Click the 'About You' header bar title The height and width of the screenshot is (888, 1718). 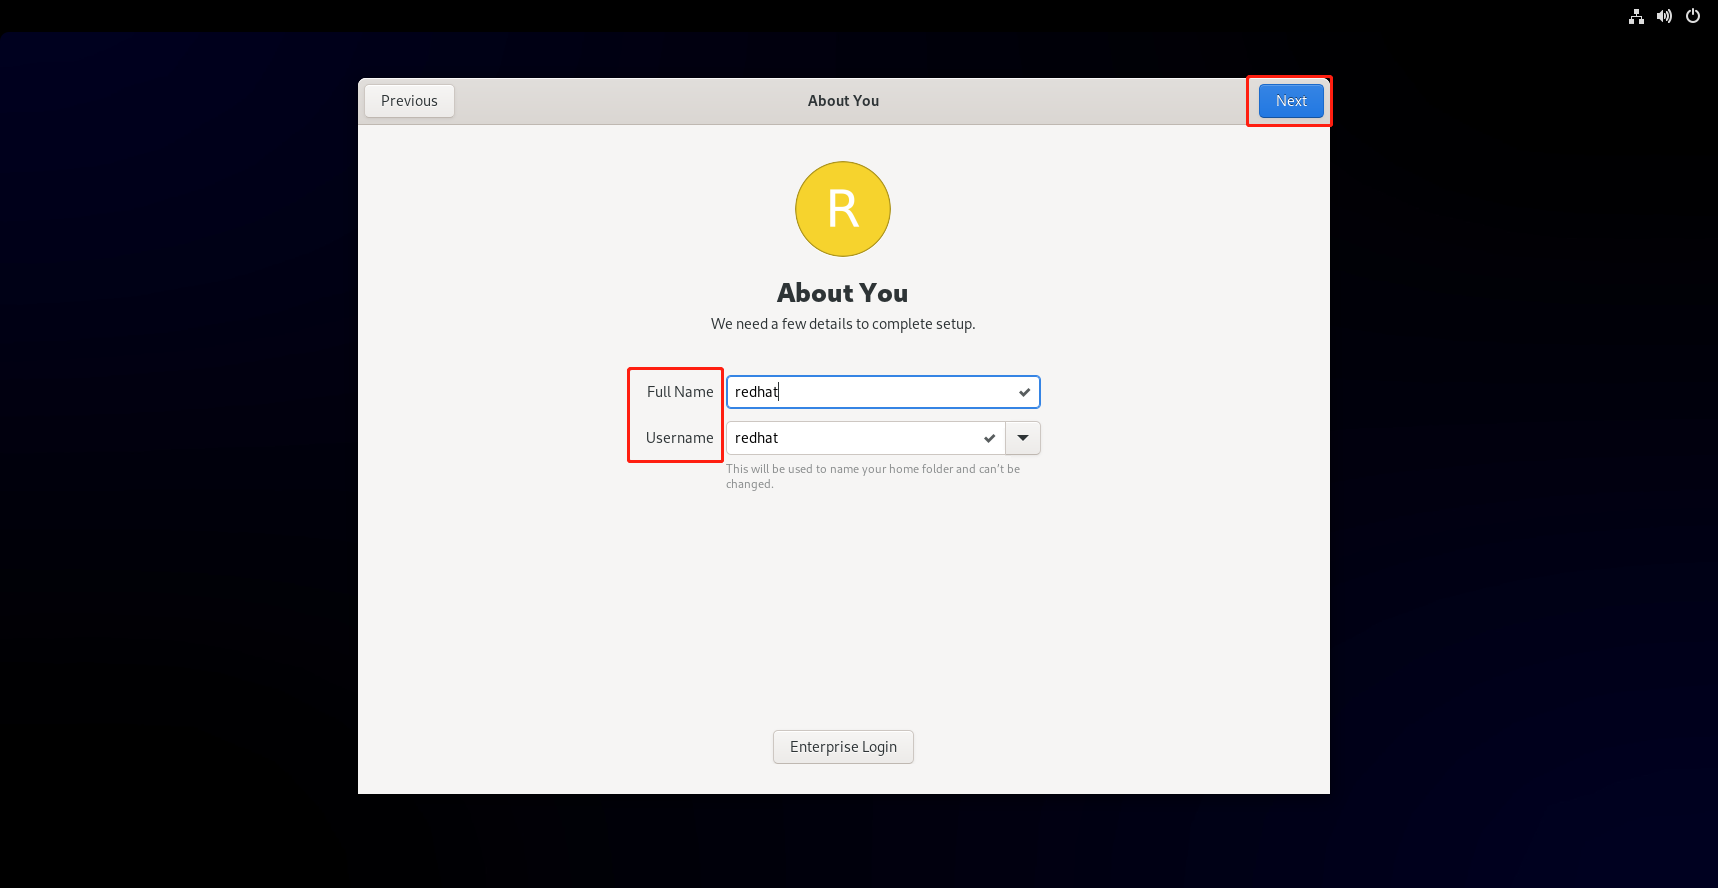tap(843, 101)
